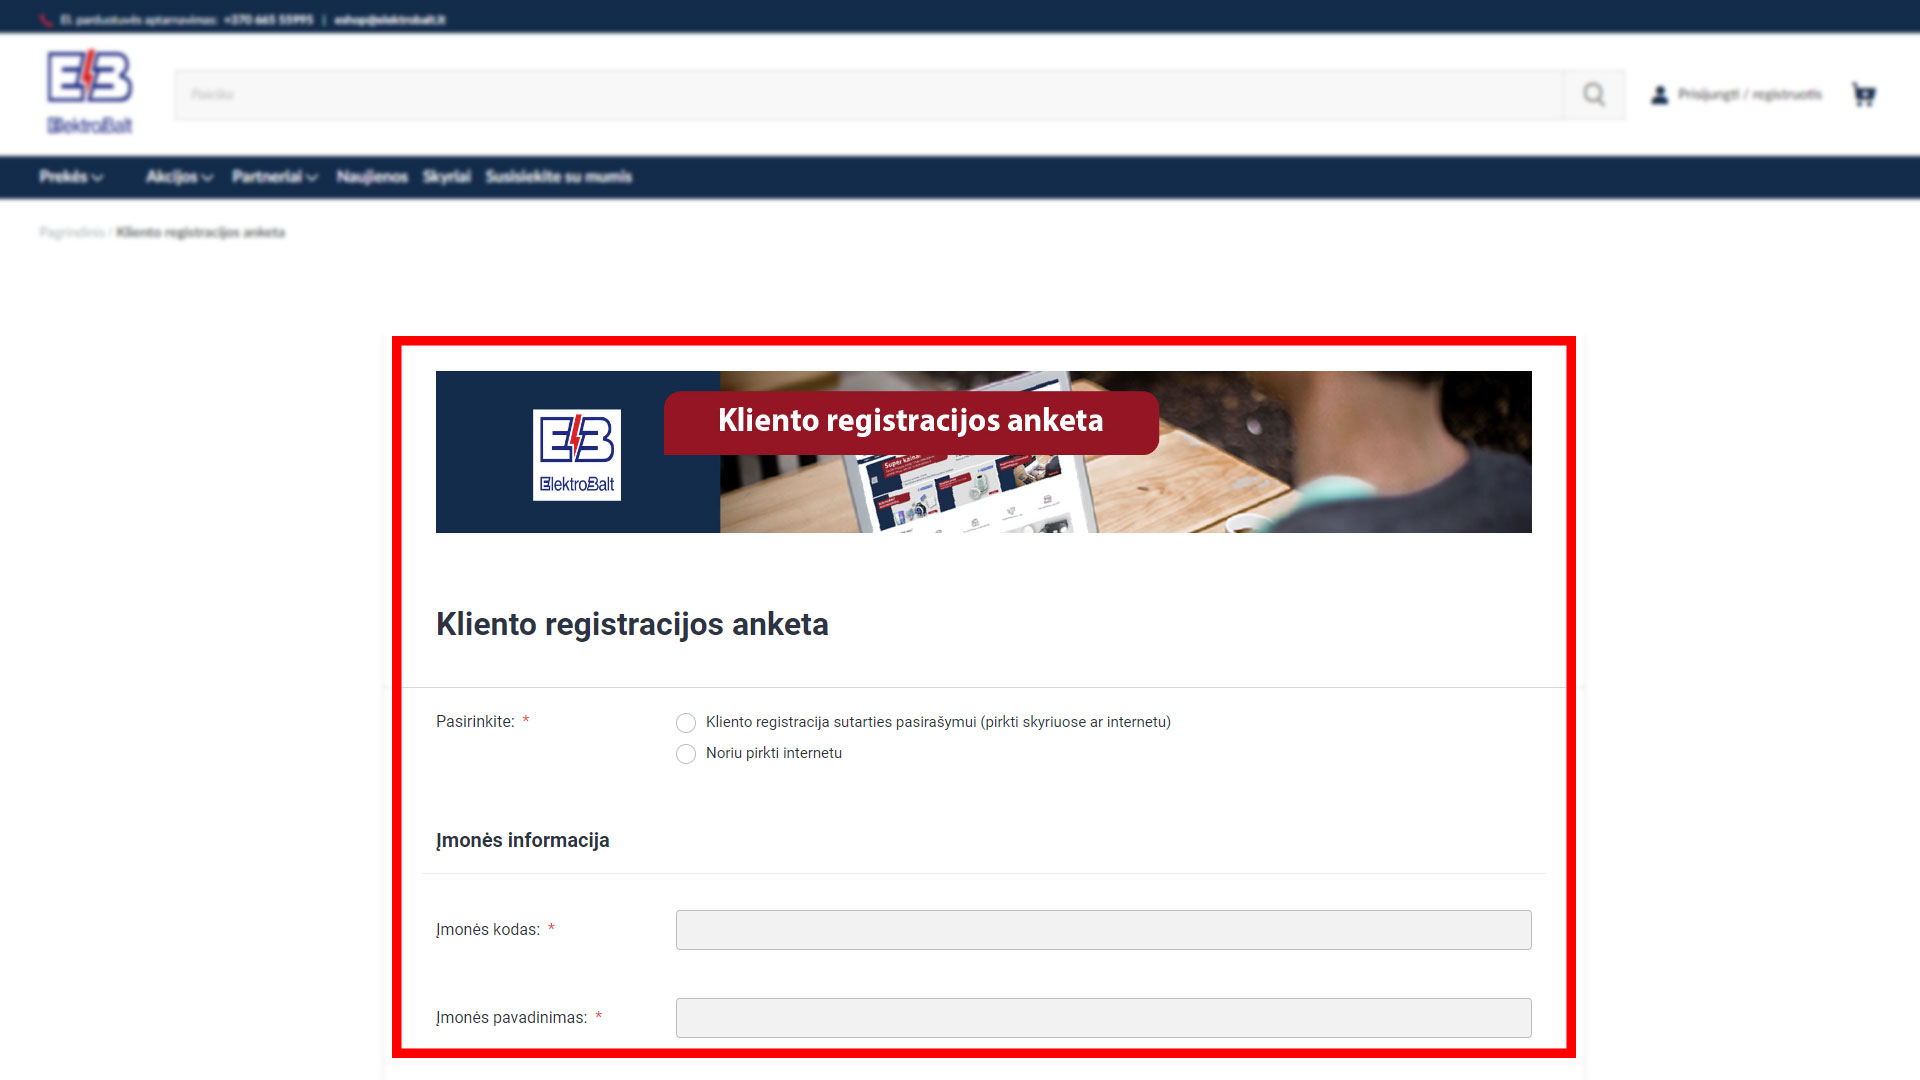Expand the Akcijos dropdown menu
This screenshot has width=1920, height=1080.
pos(179,177)
